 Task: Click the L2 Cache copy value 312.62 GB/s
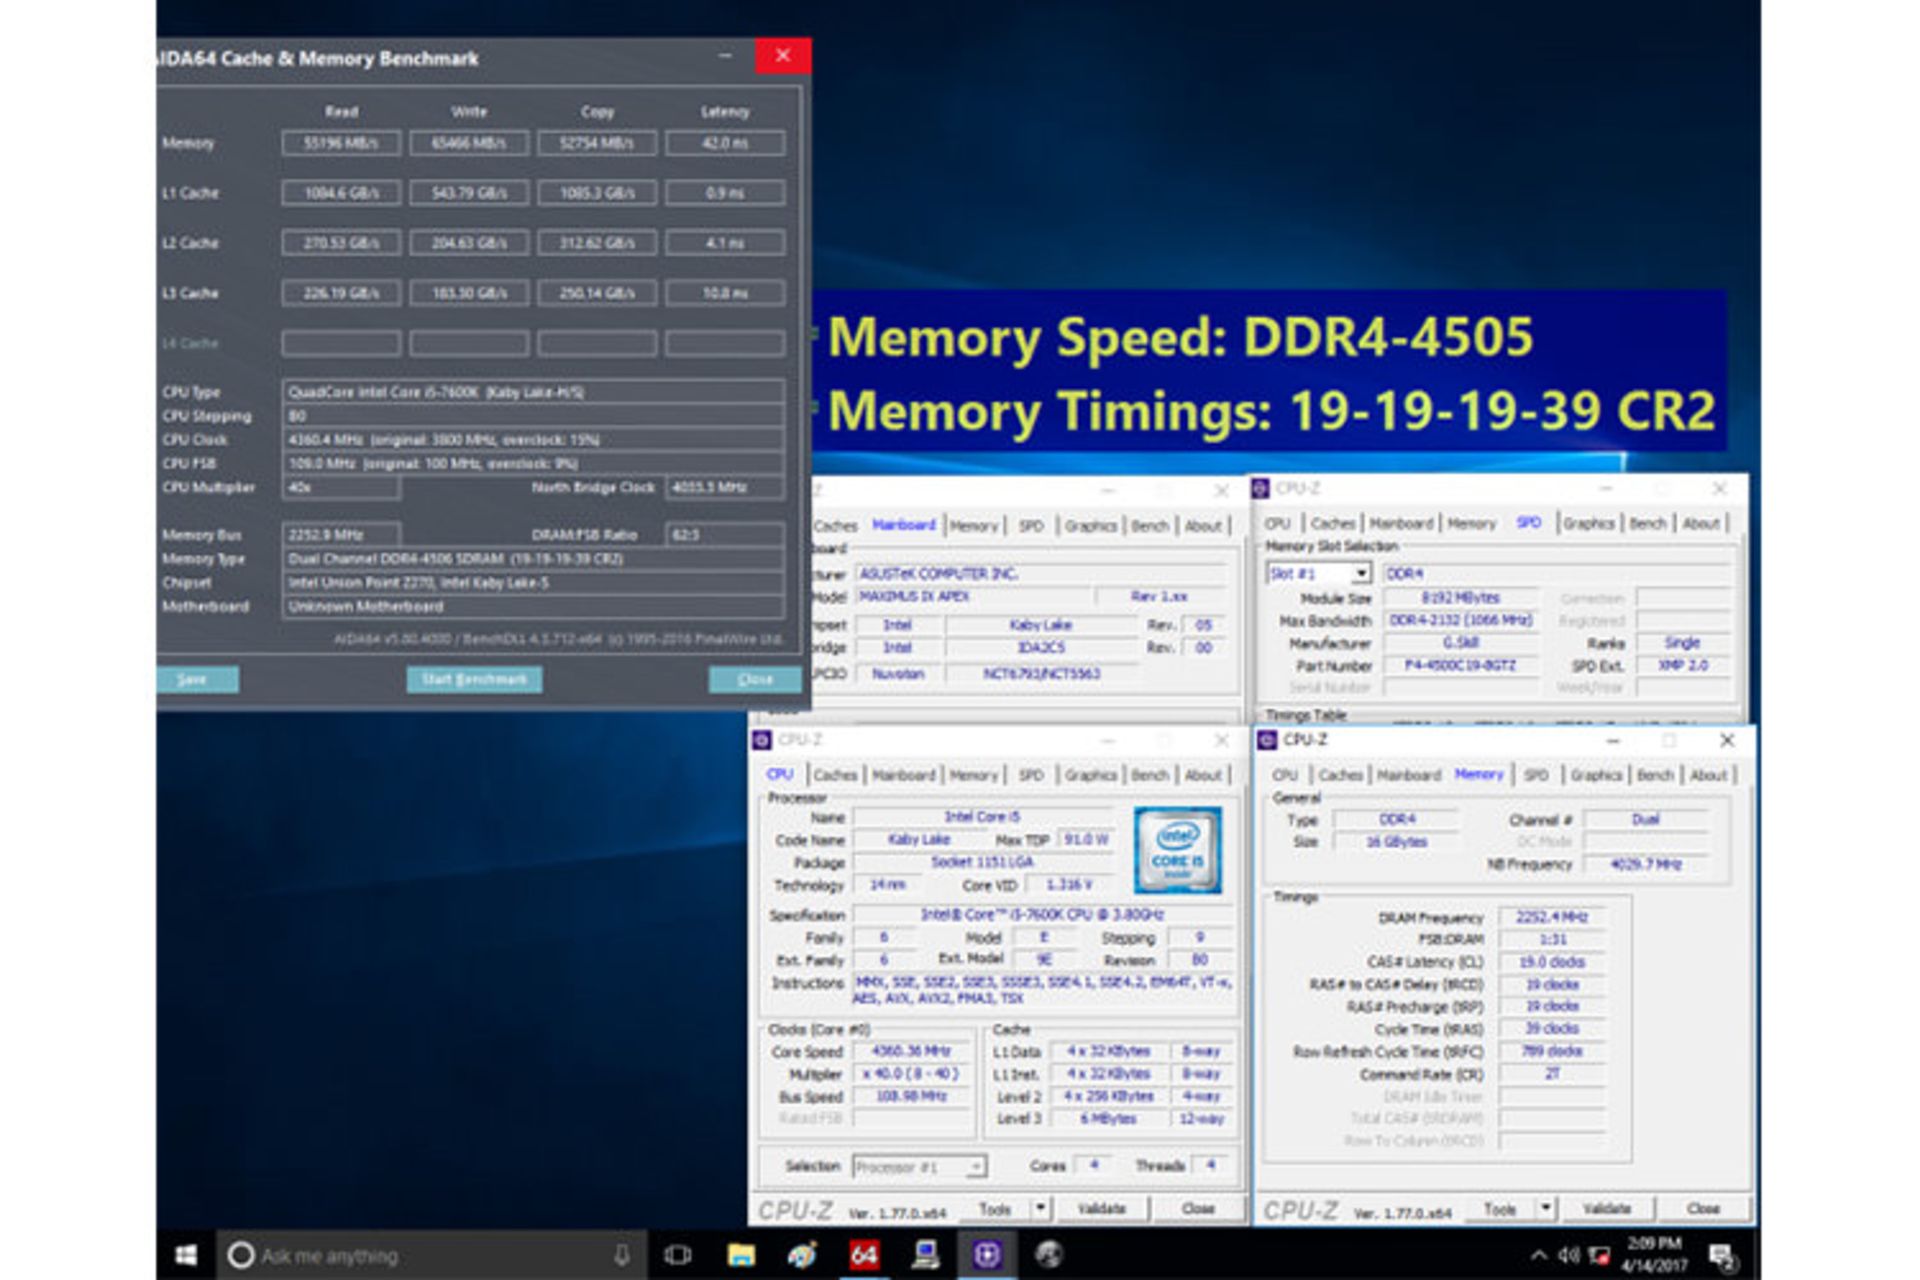coord(597,243)
